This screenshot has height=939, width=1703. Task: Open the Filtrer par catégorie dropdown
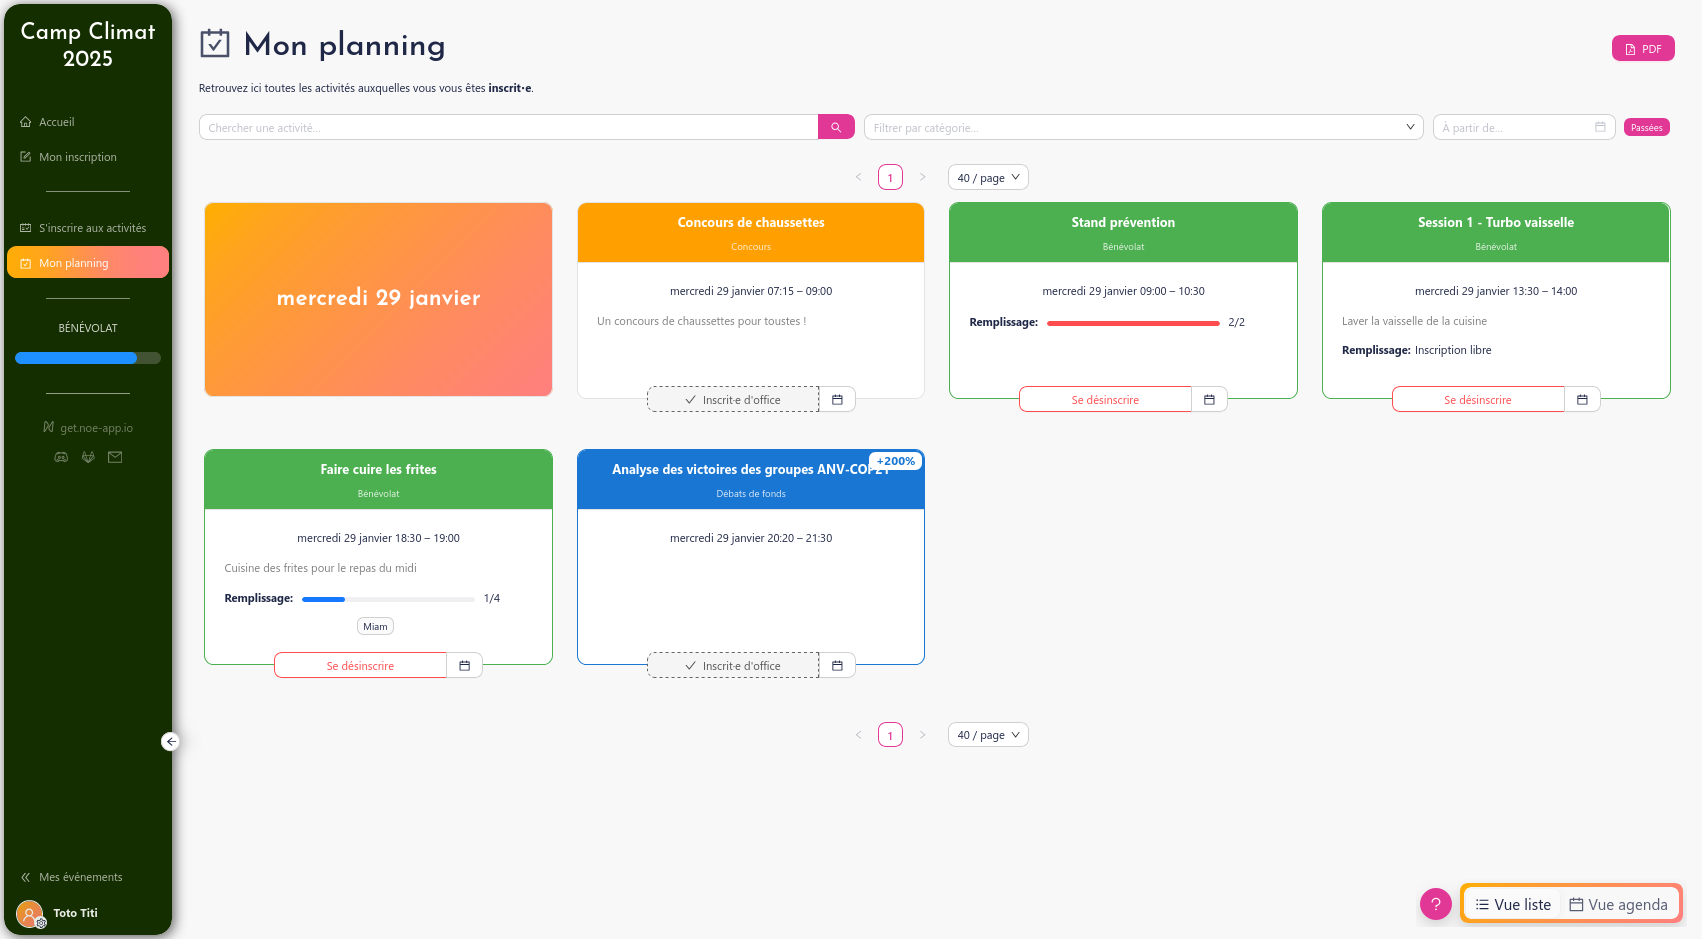coord(1142,127)
